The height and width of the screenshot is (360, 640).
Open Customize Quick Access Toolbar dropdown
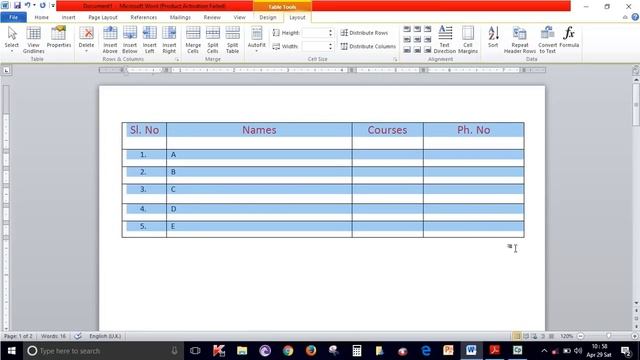click(x=53, y=5)
